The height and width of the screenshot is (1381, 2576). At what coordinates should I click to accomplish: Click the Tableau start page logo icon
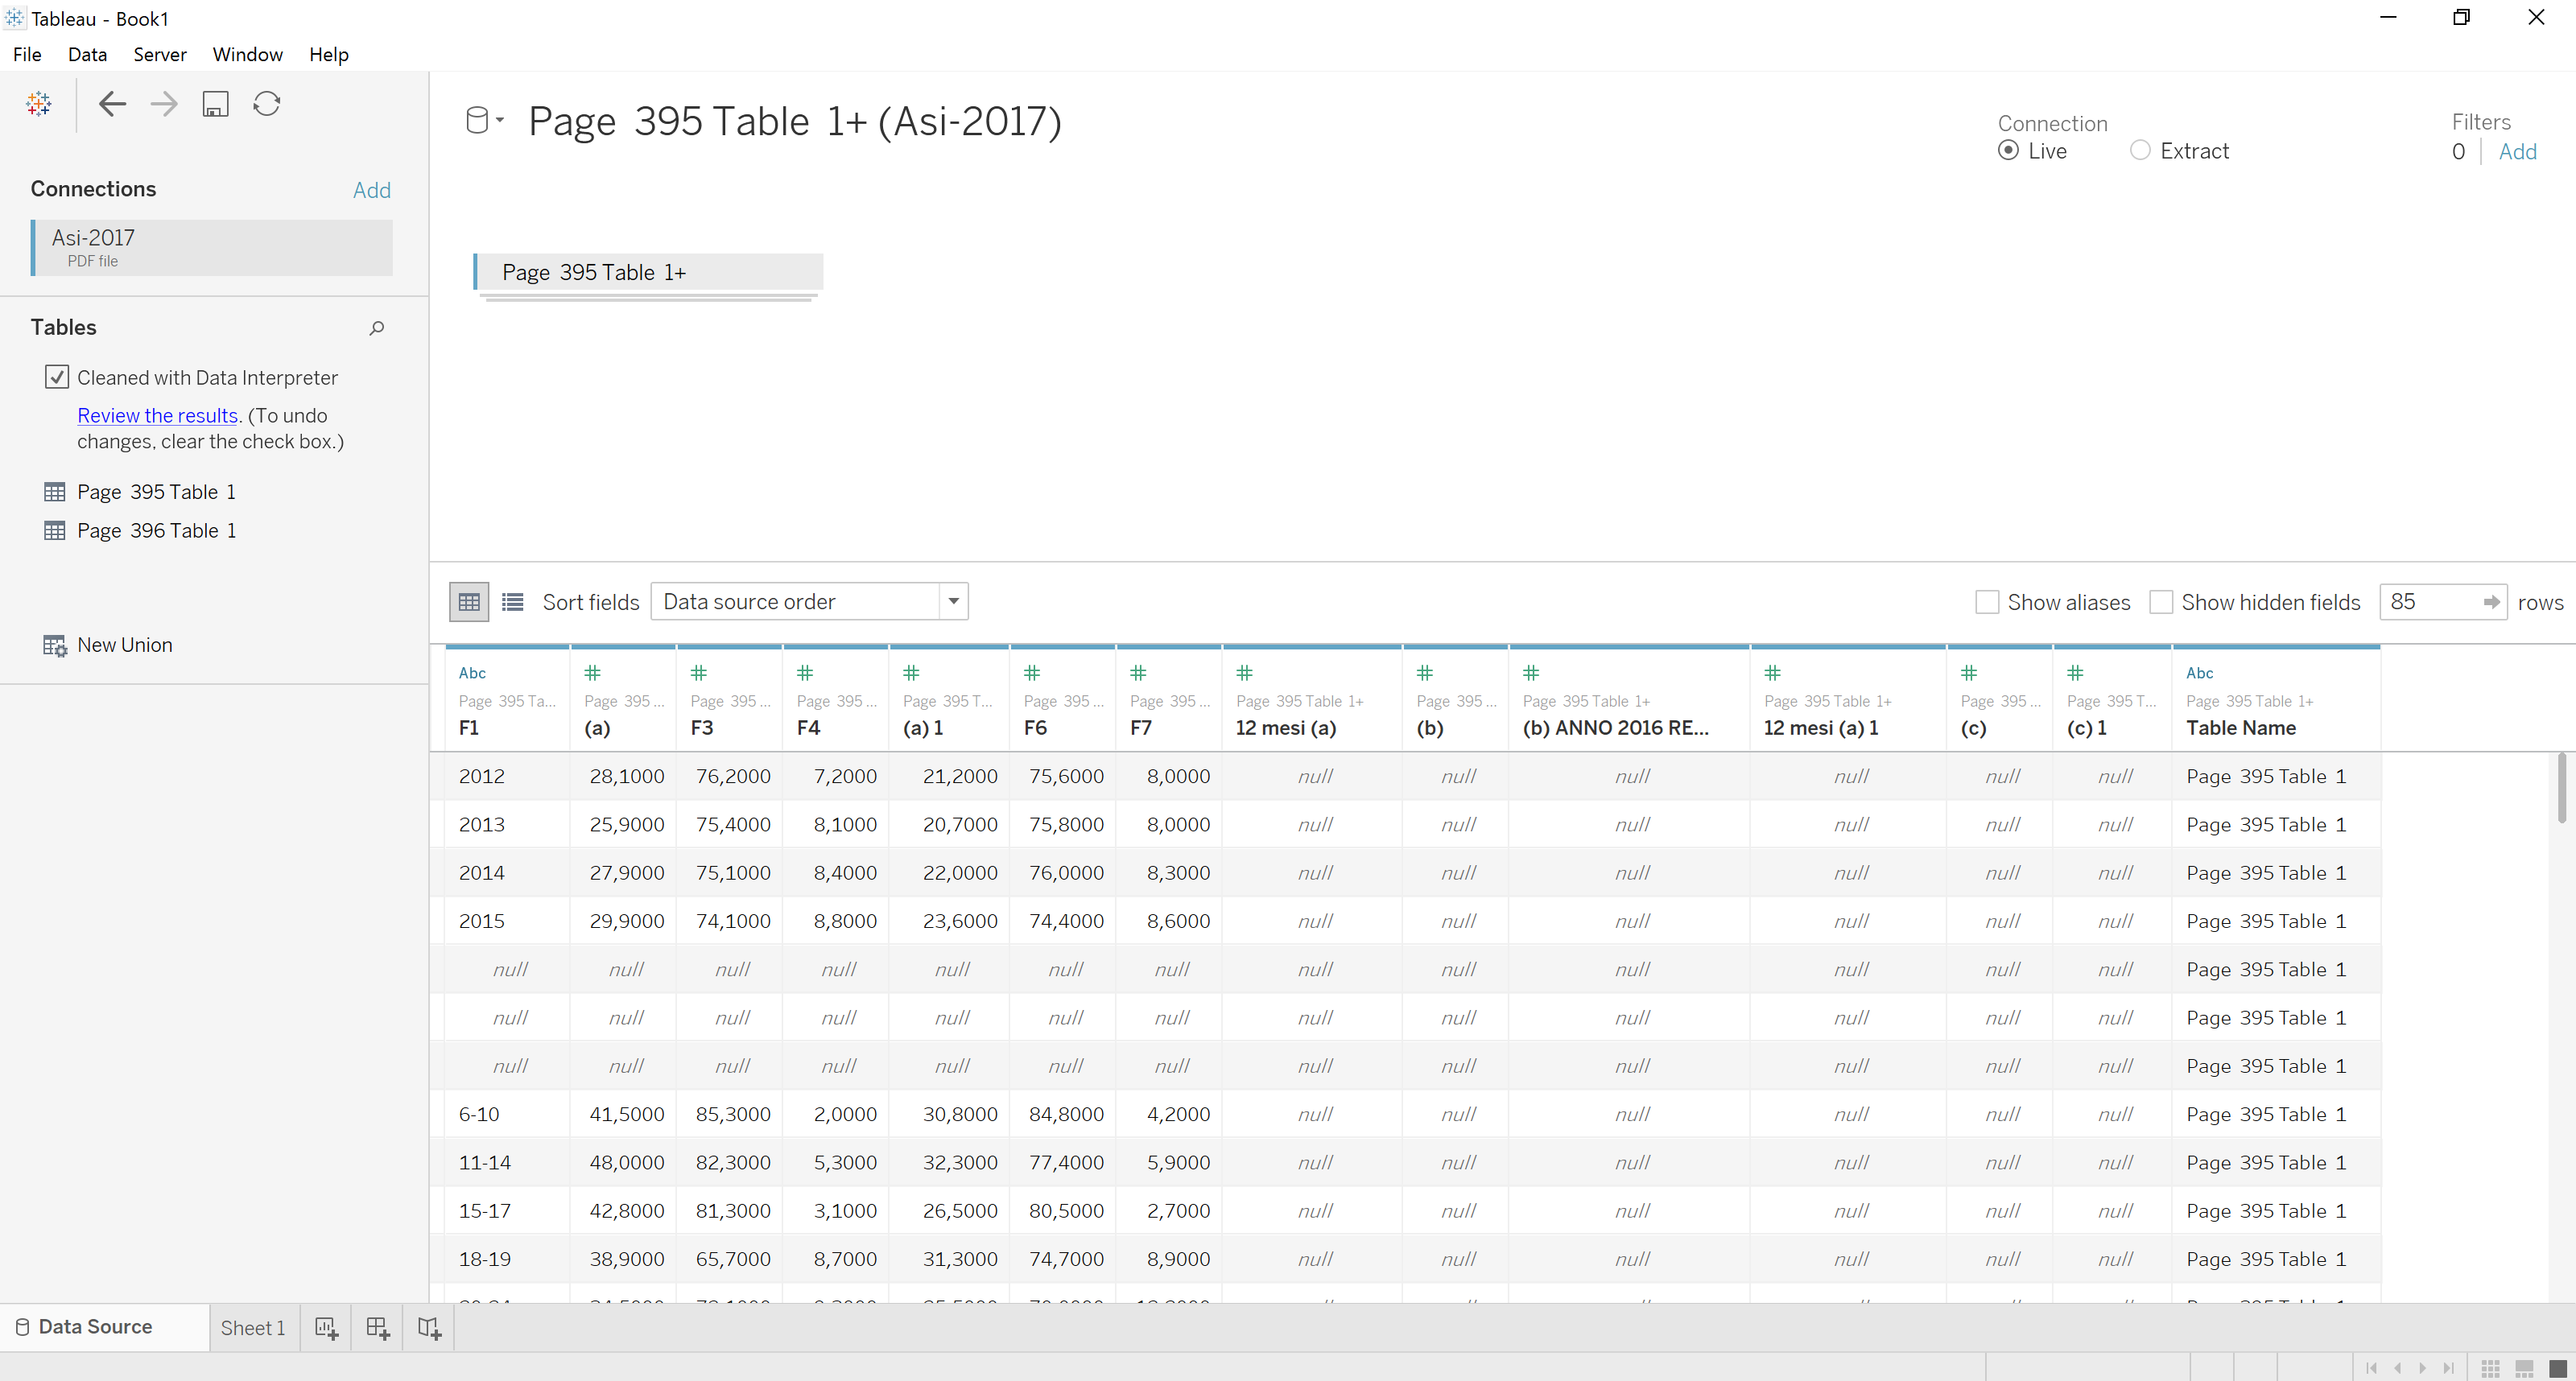tap(39, 104)
